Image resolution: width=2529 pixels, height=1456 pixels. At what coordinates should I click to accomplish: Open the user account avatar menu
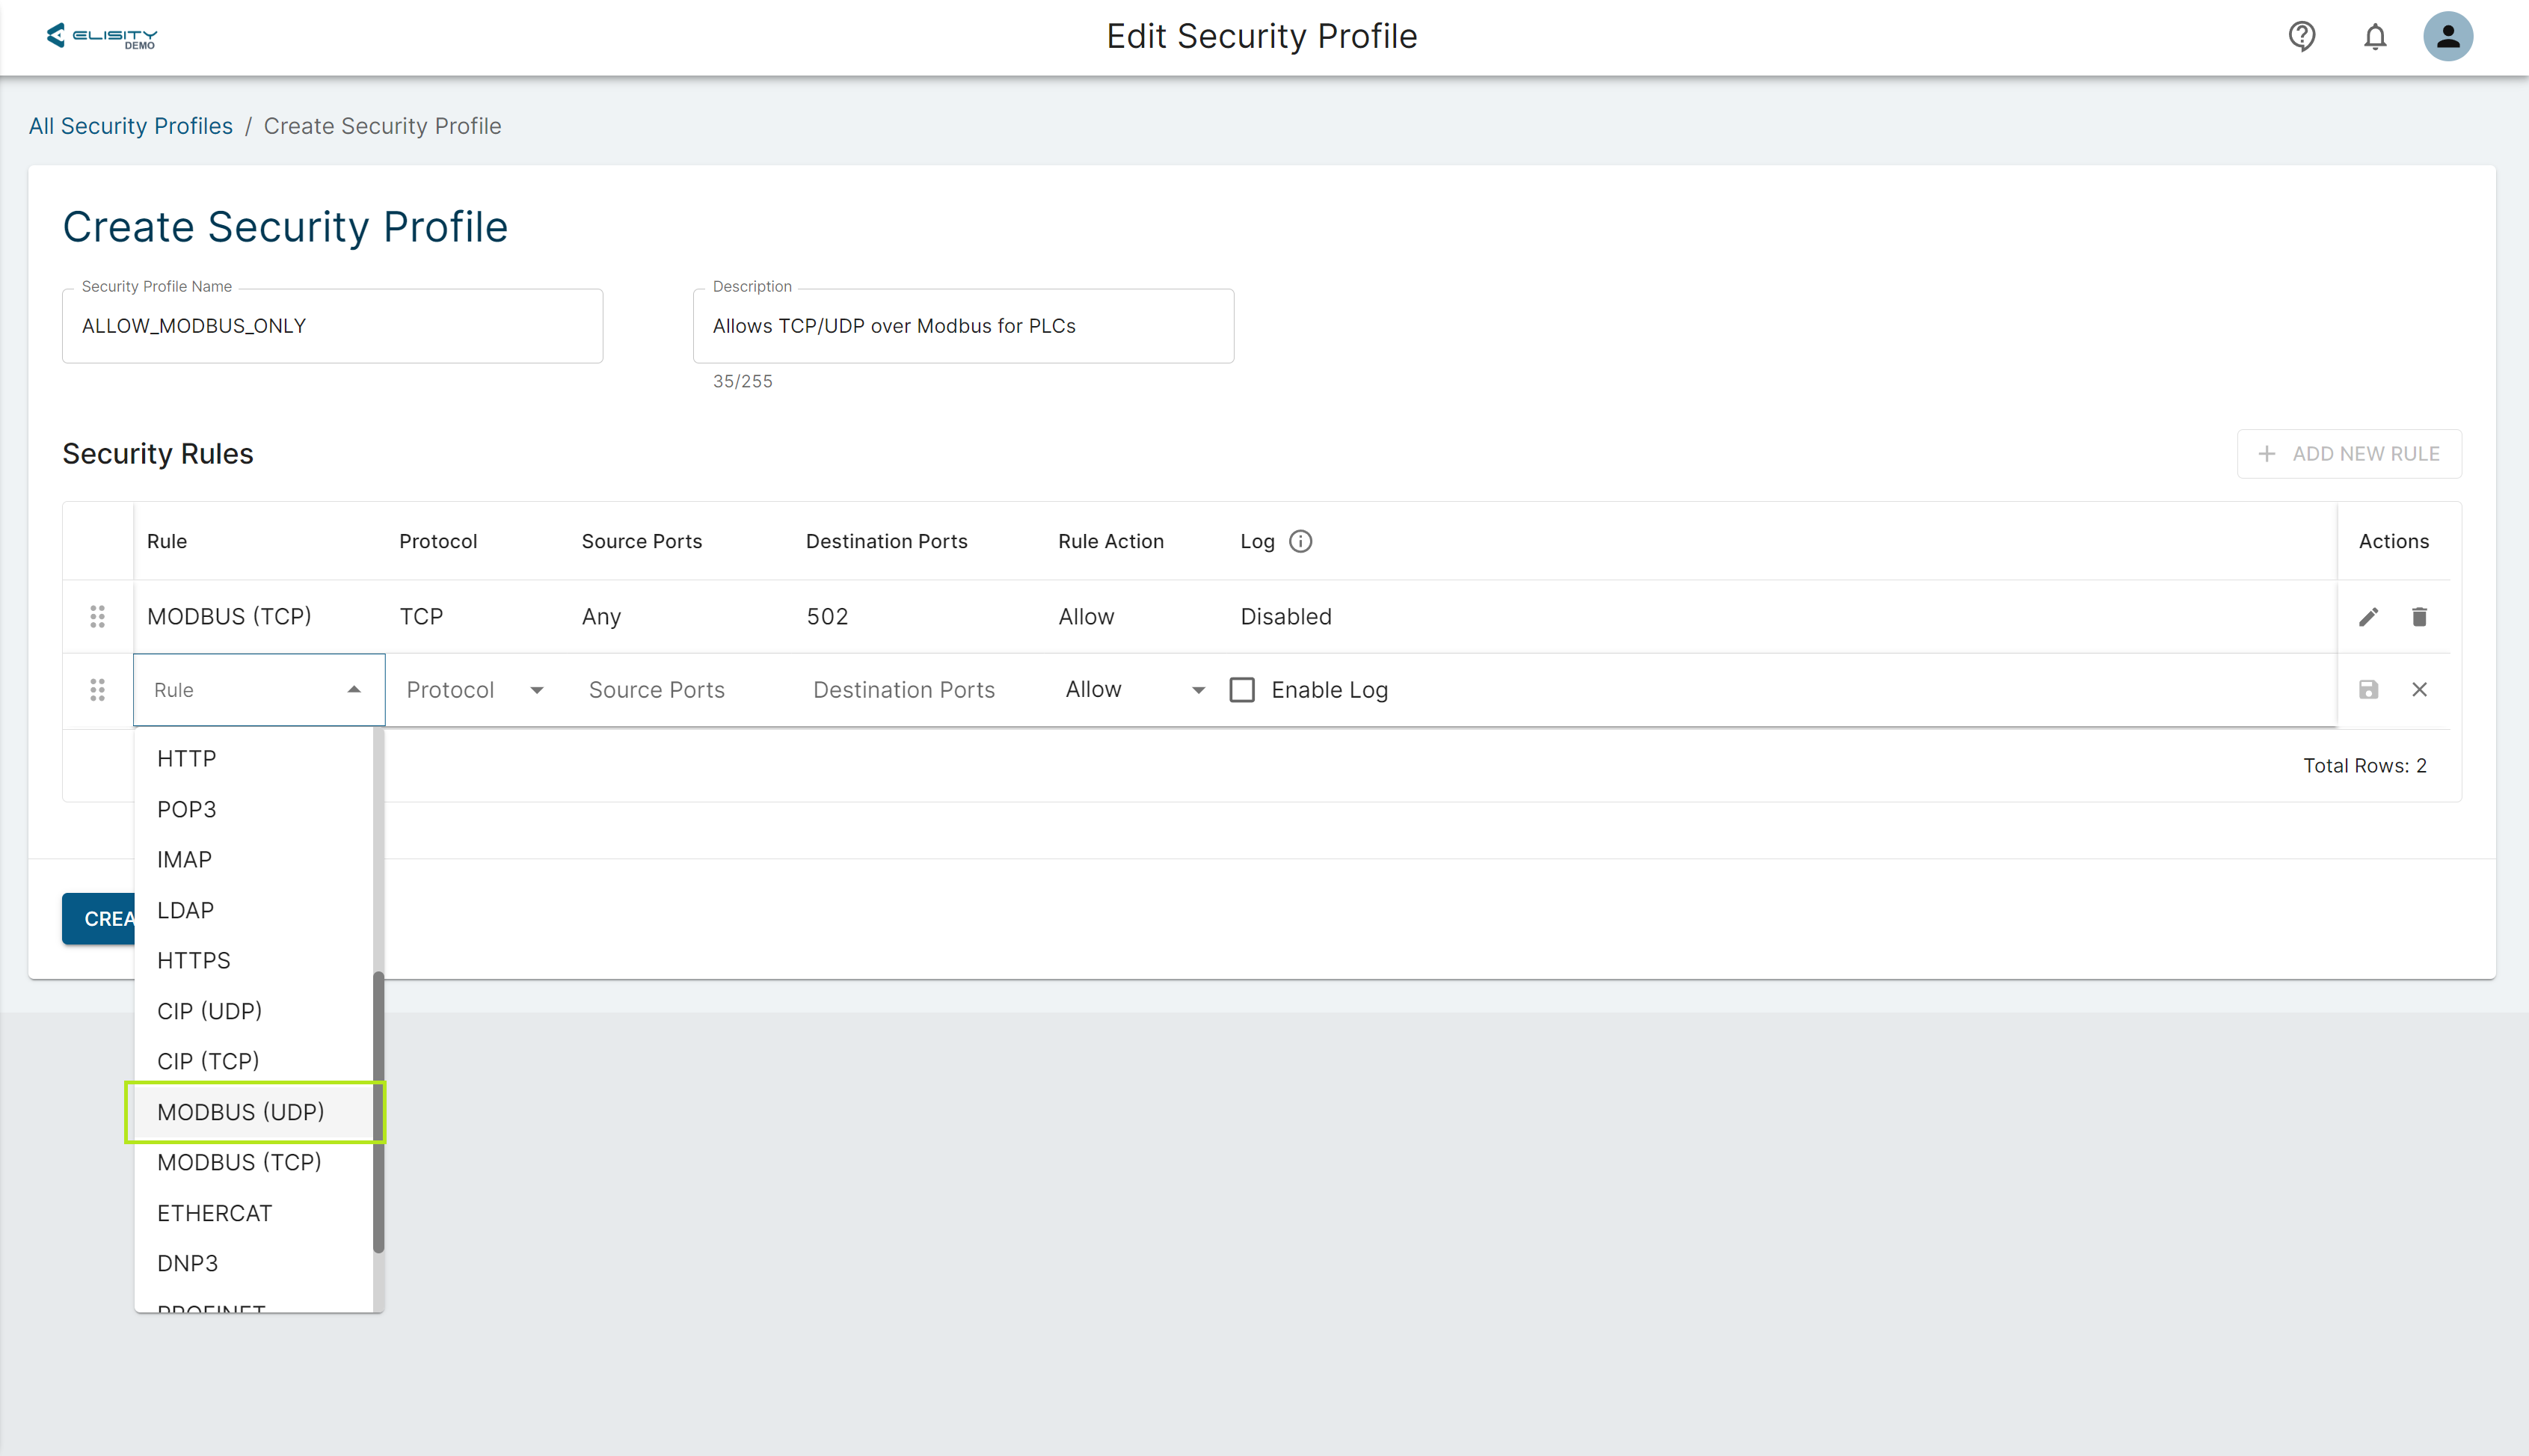click(2447, 37)
